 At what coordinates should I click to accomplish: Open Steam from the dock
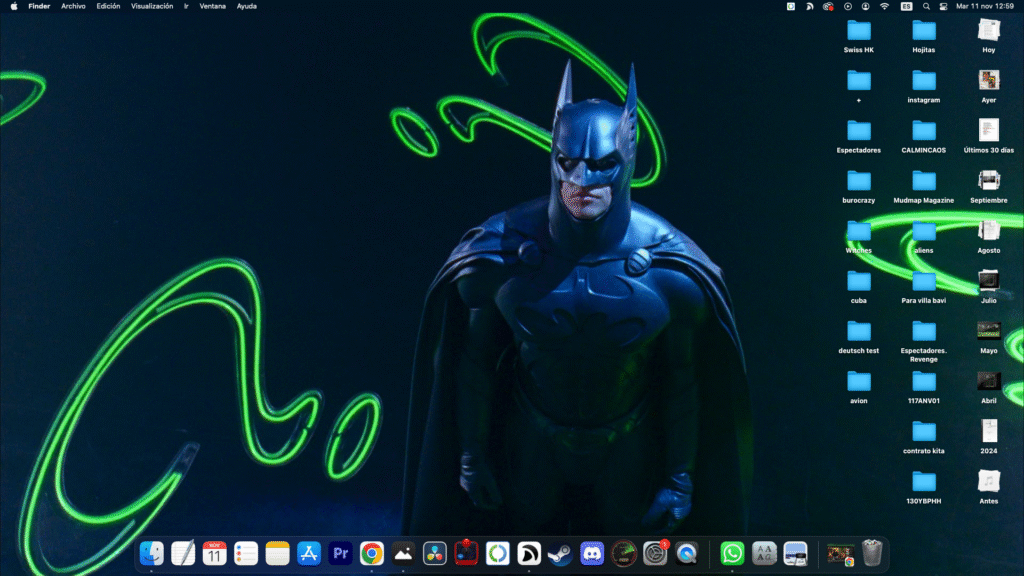[x=561, y=553]
